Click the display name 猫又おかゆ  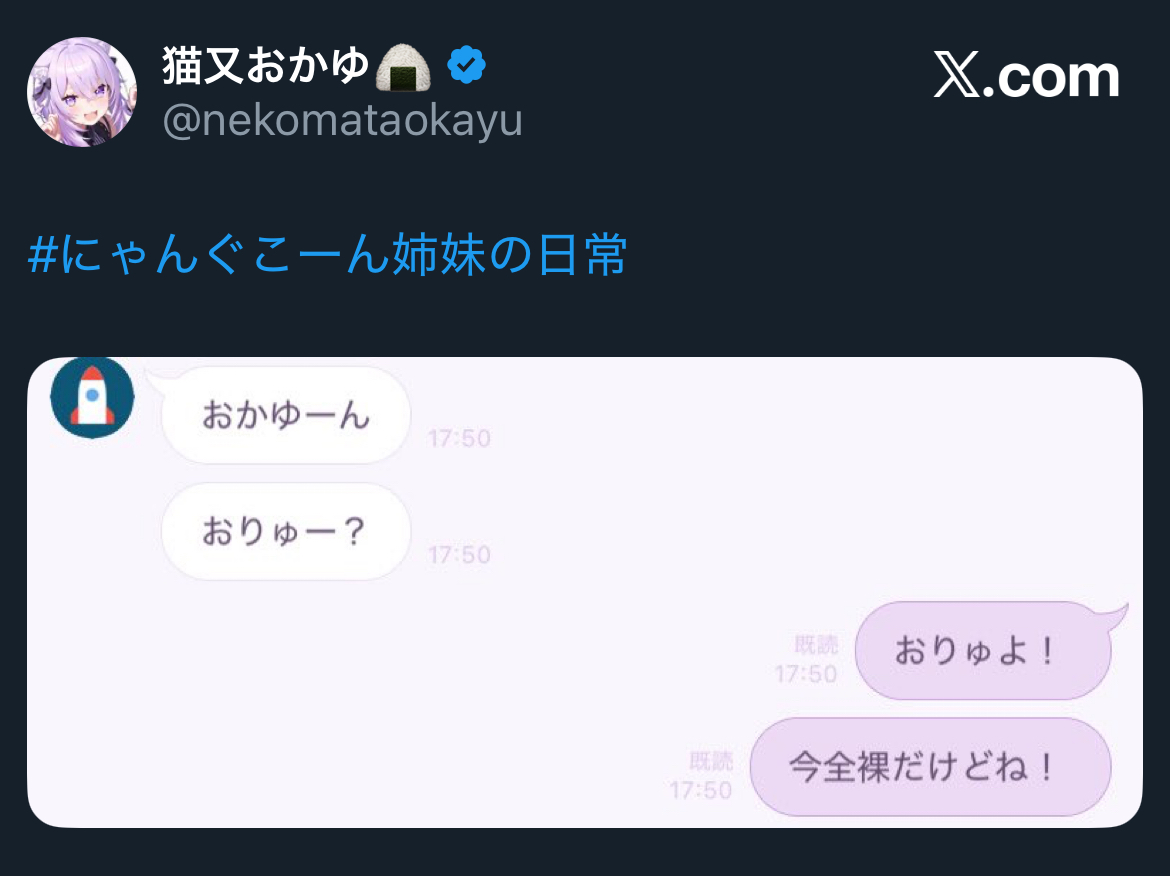[x=266, y=65]
